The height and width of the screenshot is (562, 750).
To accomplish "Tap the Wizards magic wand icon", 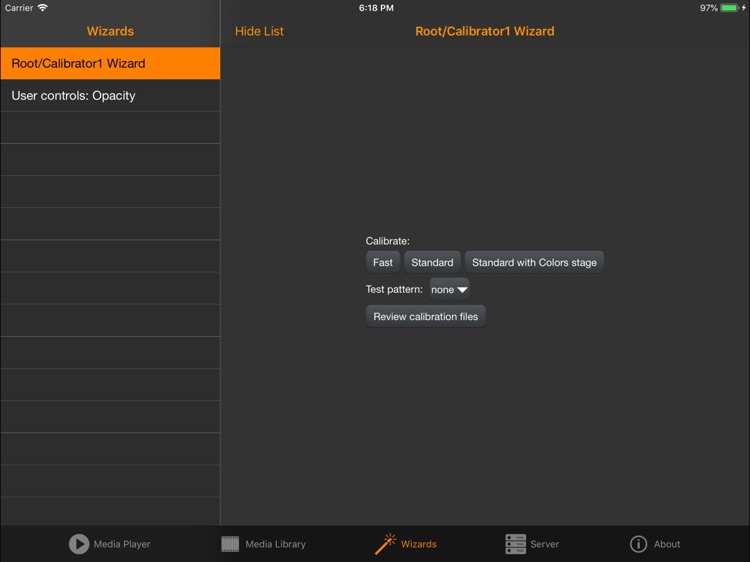I will coord(385,544).
